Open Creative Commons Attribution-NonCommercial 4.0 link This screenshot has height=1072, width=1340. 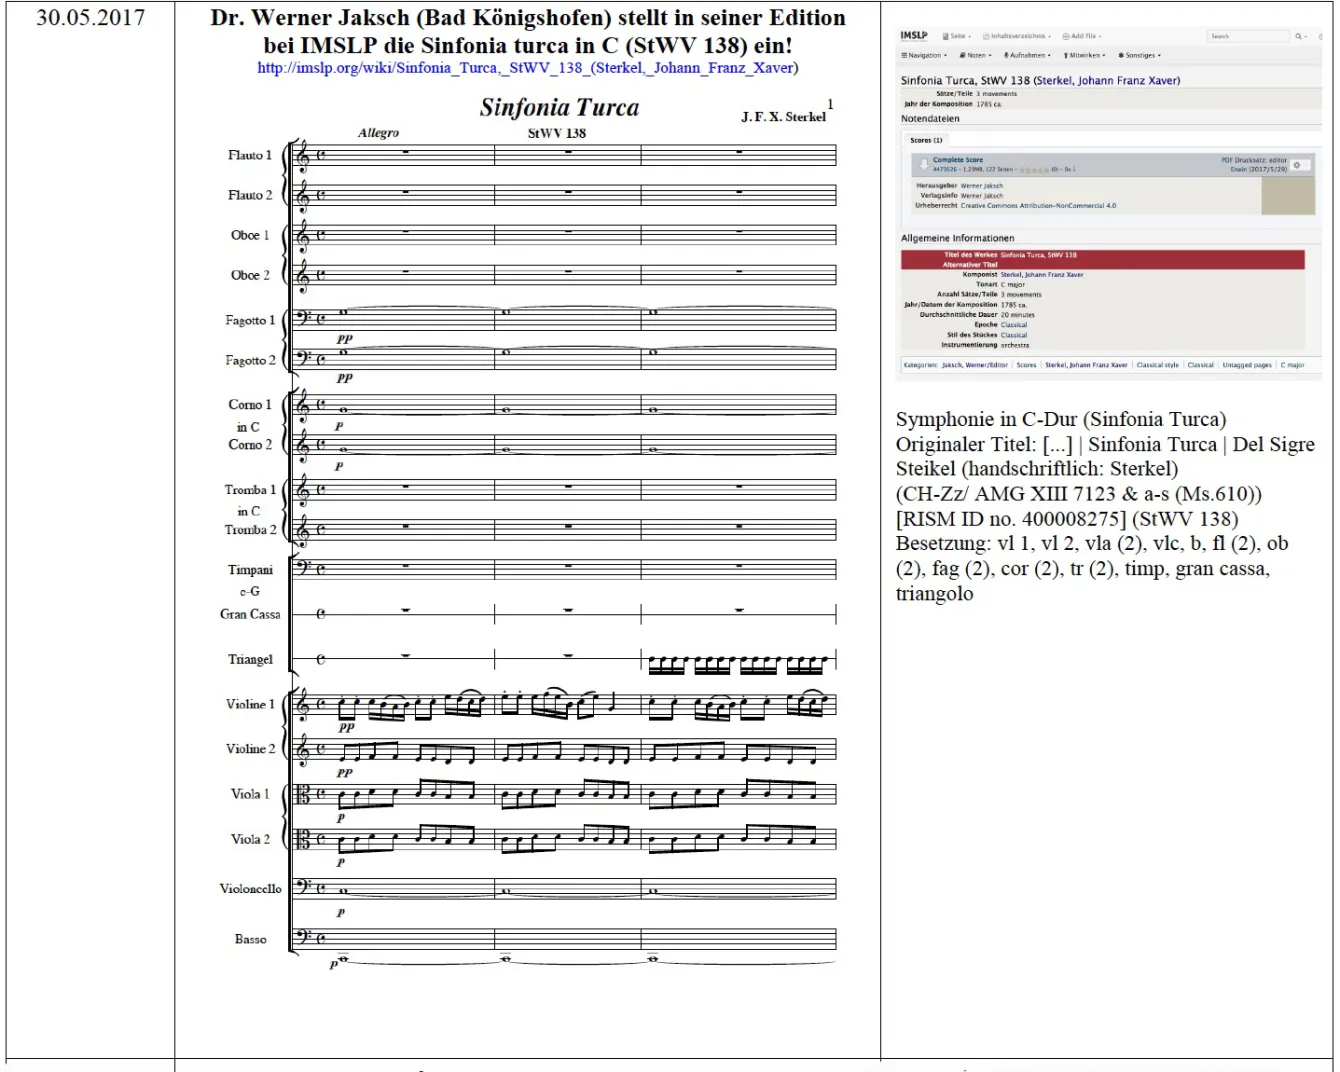coord(1038,205)
